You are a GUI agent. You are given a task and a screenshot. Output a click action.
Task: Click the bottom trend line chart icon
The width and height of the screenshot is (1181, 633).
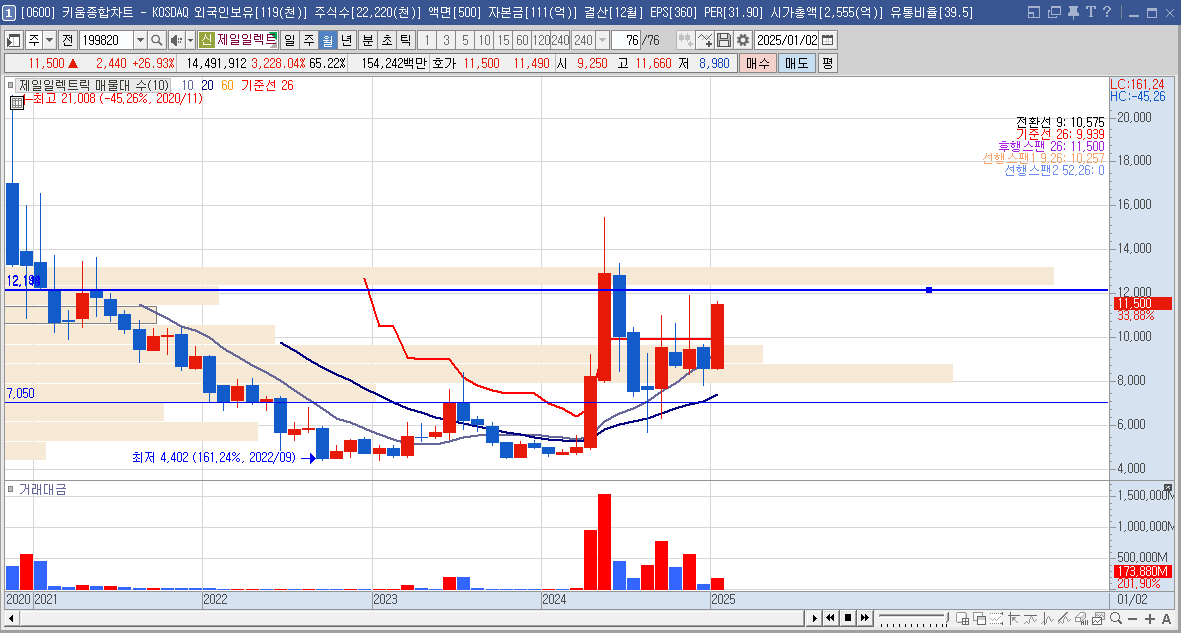(x=1064, y=618)
